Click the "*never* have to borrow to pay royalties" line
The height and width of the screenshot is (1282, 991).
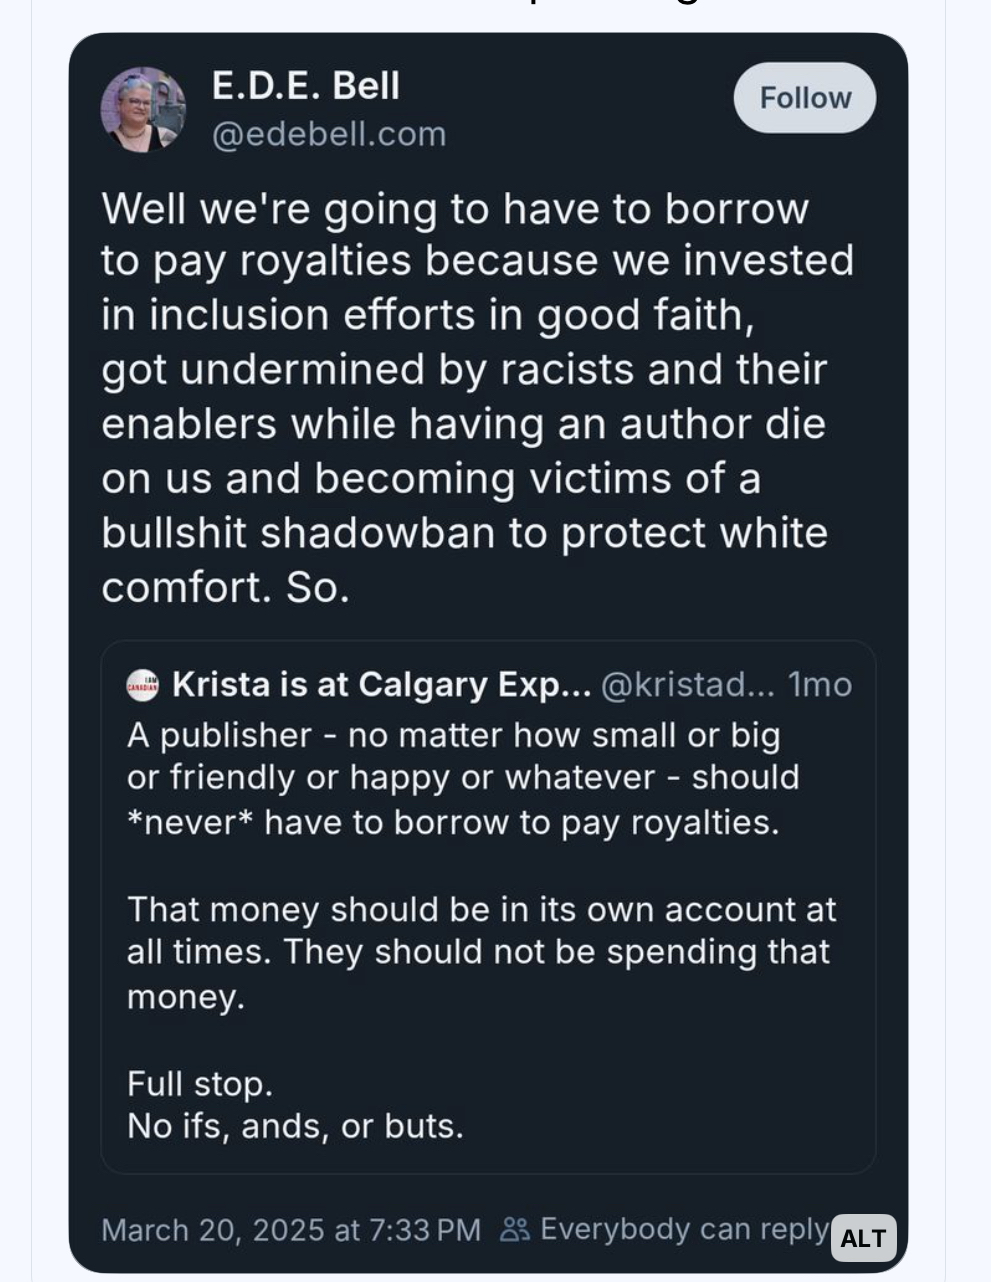[x=452, y=822]
